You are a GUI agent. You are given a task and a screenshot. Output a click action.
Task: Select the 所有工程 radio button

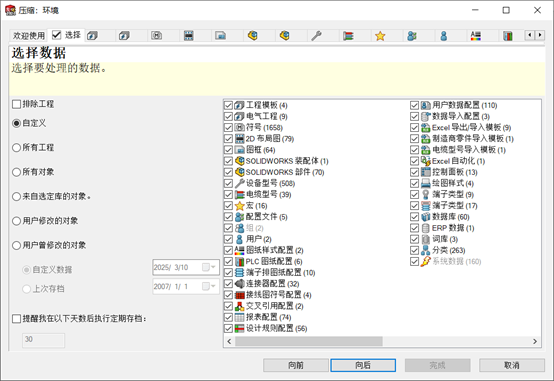(17, 148)
